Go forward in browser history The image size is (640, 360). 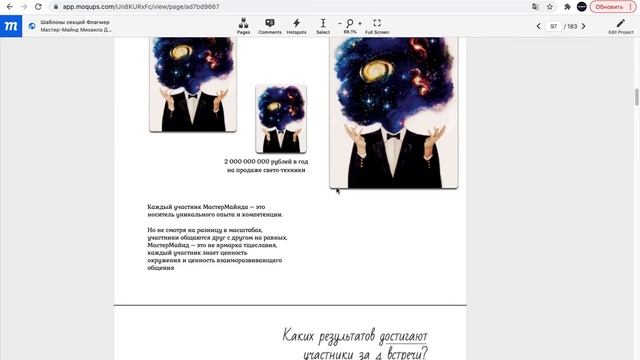pos(24,7)
